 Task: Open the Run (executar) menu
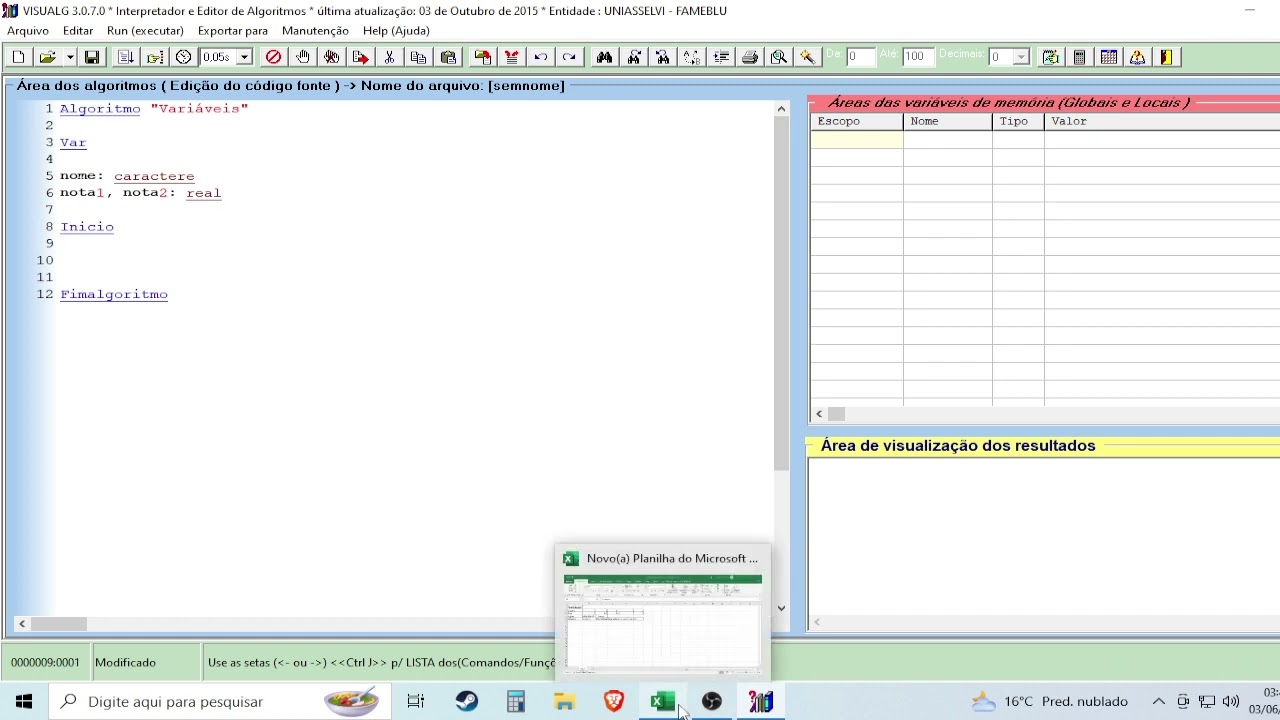coord(145,31)
